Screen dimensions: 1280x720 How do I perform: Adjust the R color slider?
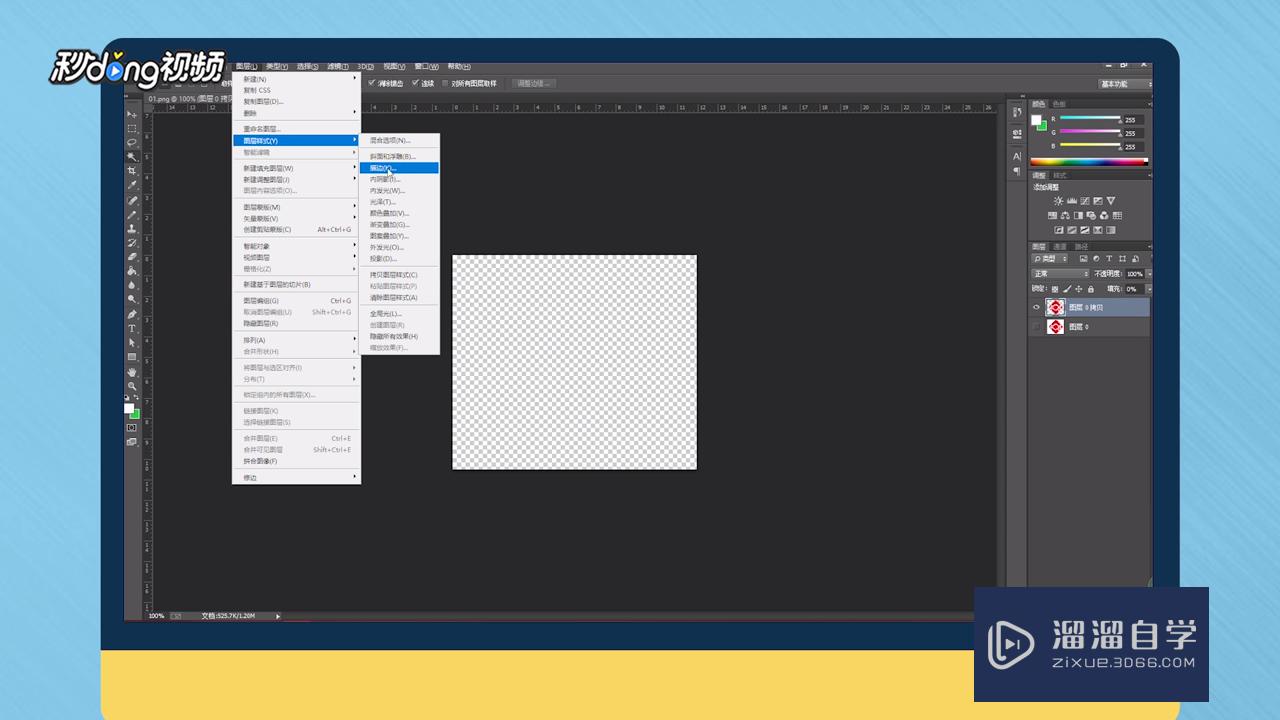point(1089,119)
